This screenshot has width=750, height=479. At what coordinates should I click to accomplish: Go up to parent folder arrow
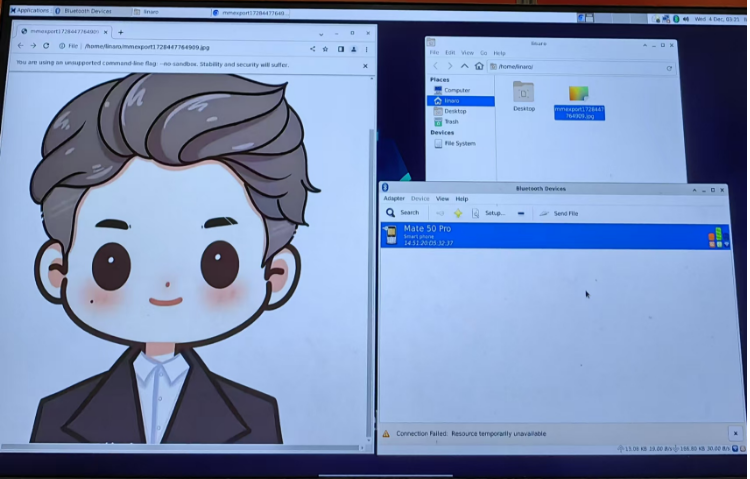click(464, 67)
